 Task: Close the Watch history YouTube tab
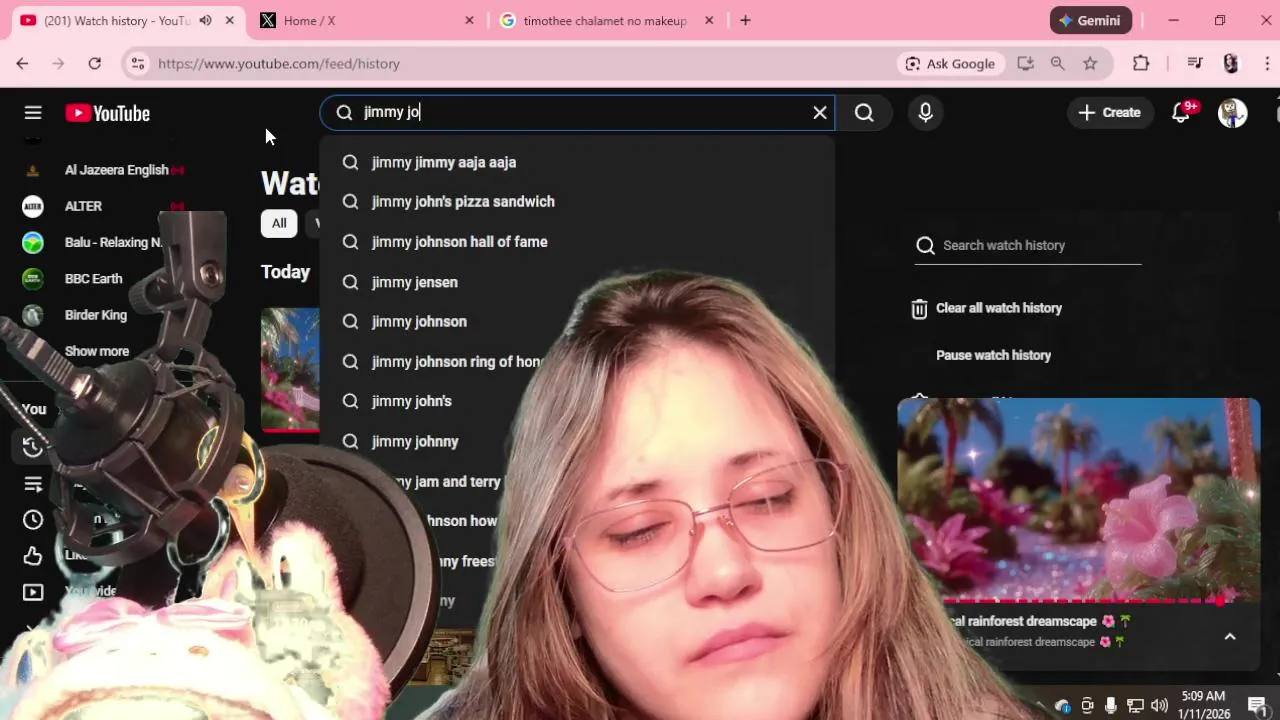point(230,20)
